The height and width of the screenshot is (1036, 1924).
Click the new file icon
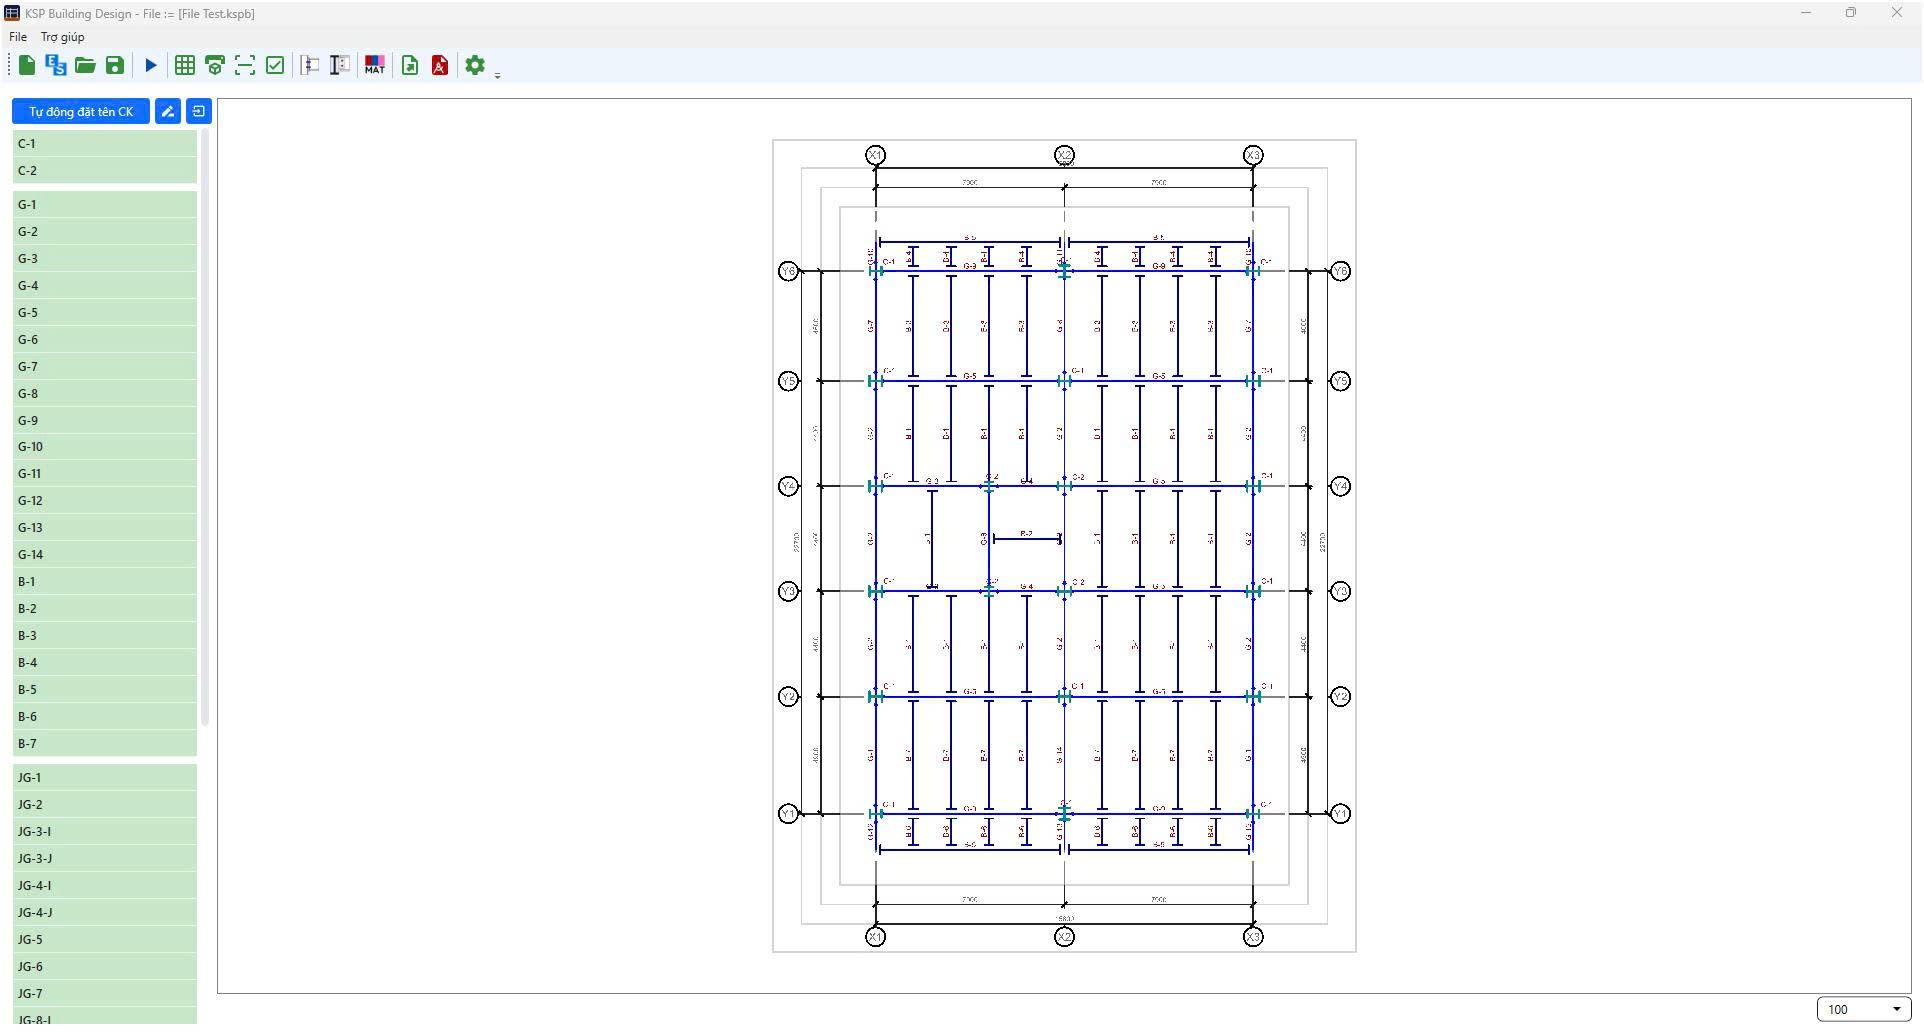27,66
